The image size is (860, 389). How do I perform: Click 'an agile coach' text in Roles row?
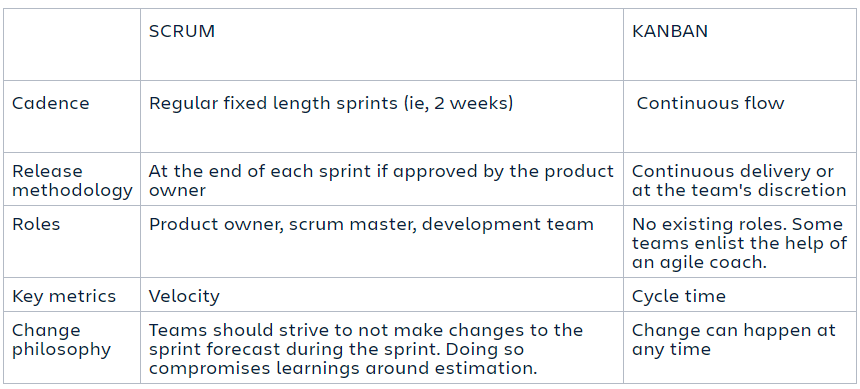[x=699, y=262]
